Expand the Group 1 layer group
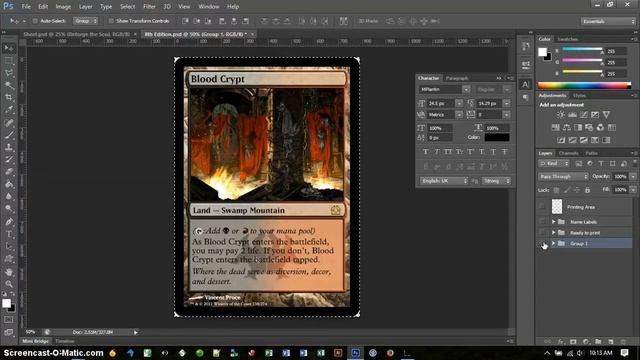Viewport: 640px width, 360px height. (553, 244)
